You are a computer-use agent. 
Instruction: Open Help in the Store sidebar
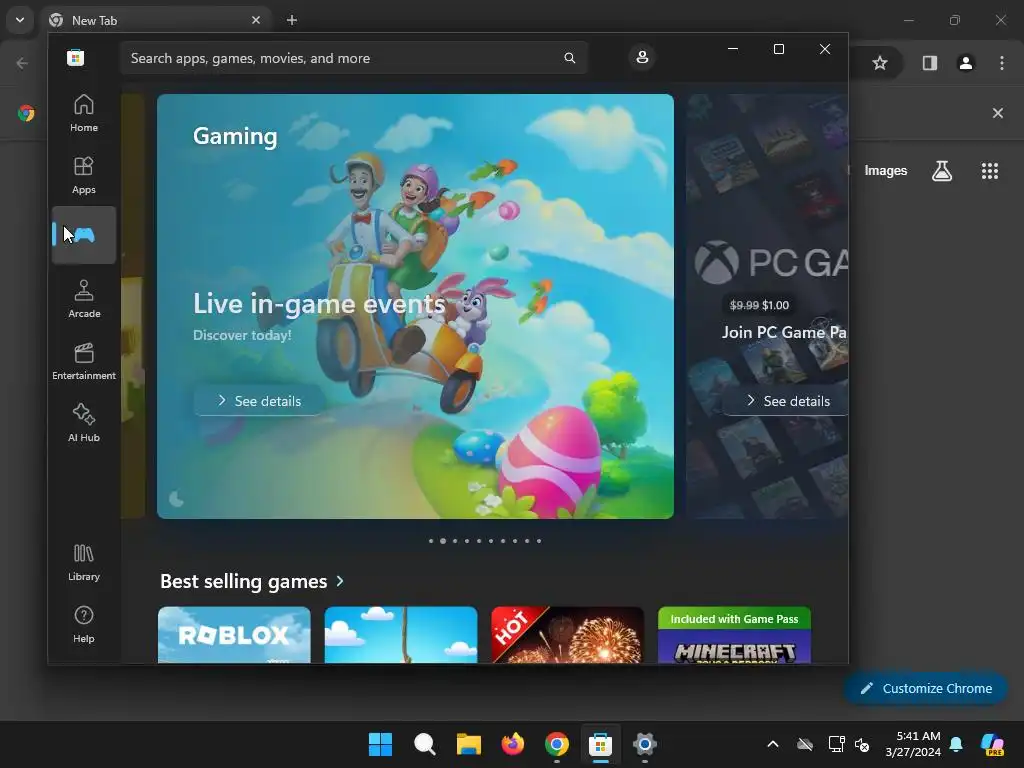tap(84, 624)
